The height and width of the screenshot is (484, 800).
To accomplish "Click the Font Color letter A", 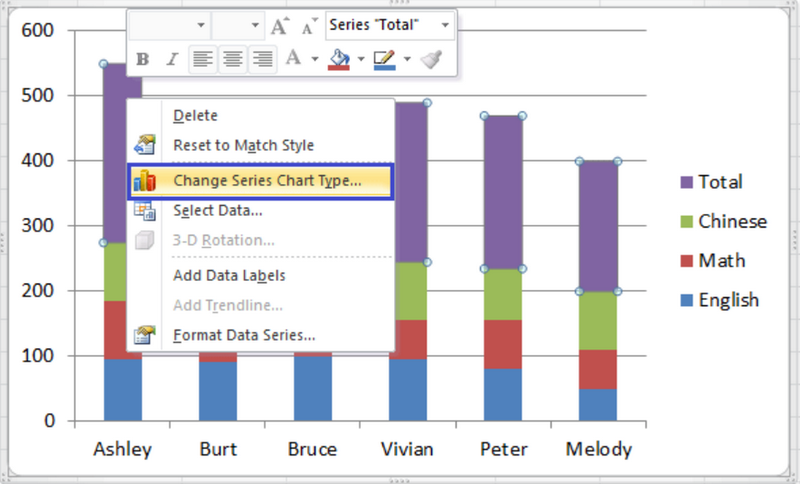I will pos(293,58).
